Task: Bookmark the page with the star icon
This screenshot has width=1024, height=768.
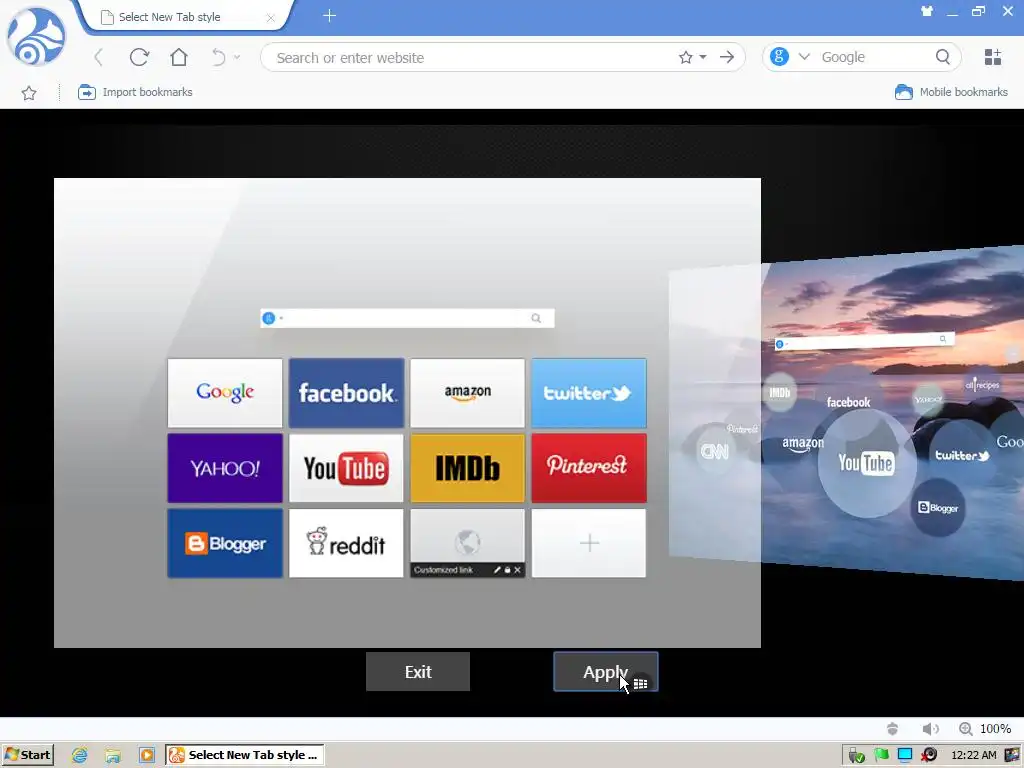Action: point(685,57)
